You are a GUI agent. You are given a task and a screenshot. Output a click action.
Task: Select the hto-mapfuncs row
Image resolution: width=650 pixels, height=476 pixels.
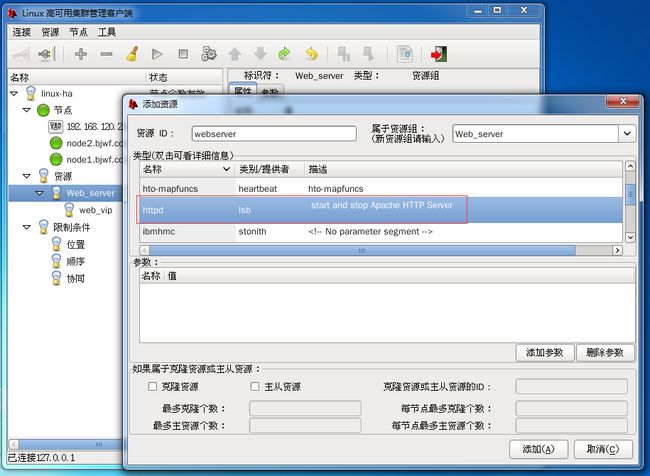381,189
